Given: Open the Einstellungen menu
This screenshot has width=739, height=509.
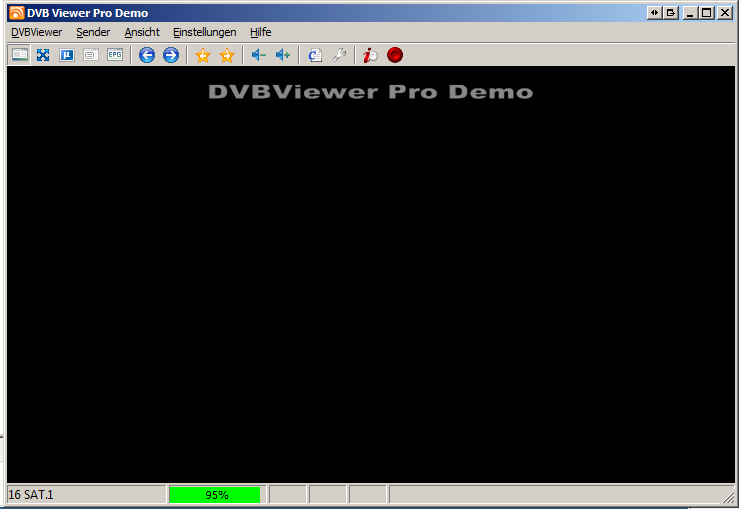Looking at the screenshot, I should click(205, 32).
